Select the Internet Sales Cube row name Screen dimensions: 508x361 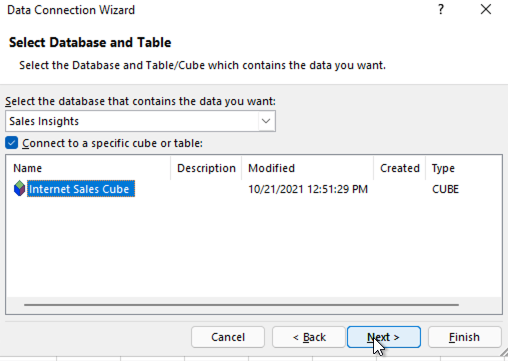(81, 189)
